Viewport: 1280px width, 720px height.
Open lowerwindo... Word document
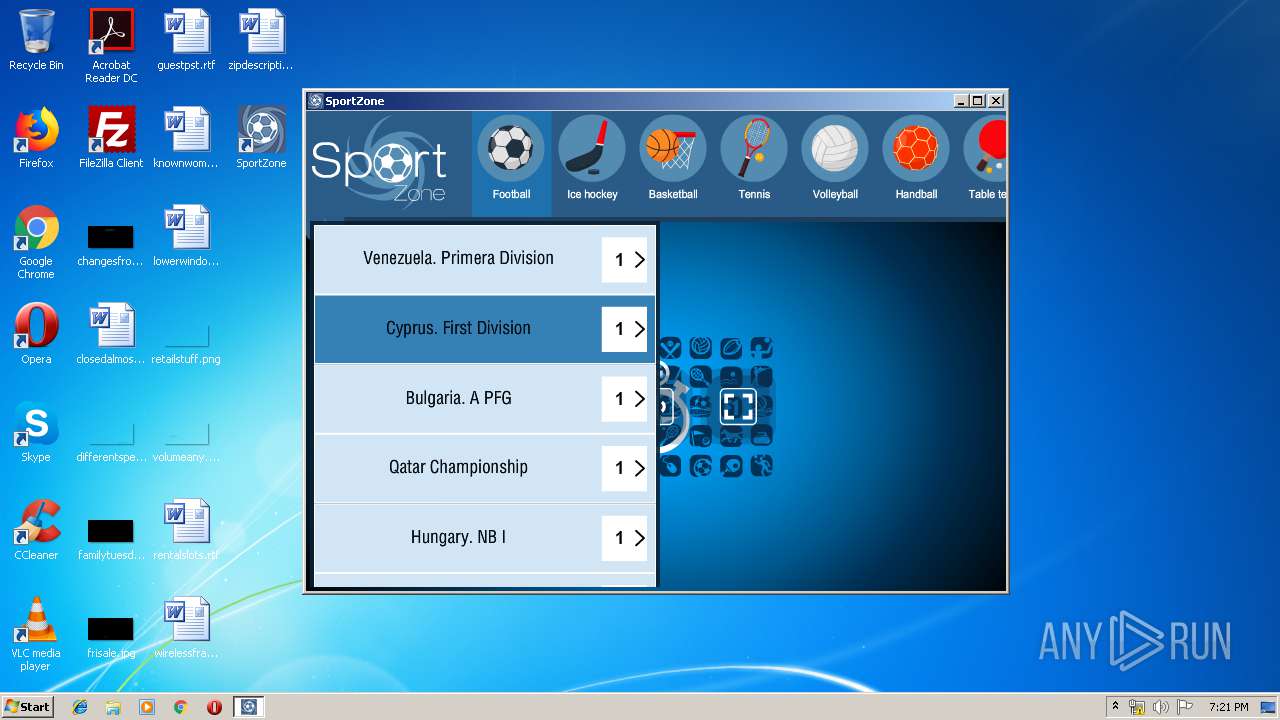[186, 236]
